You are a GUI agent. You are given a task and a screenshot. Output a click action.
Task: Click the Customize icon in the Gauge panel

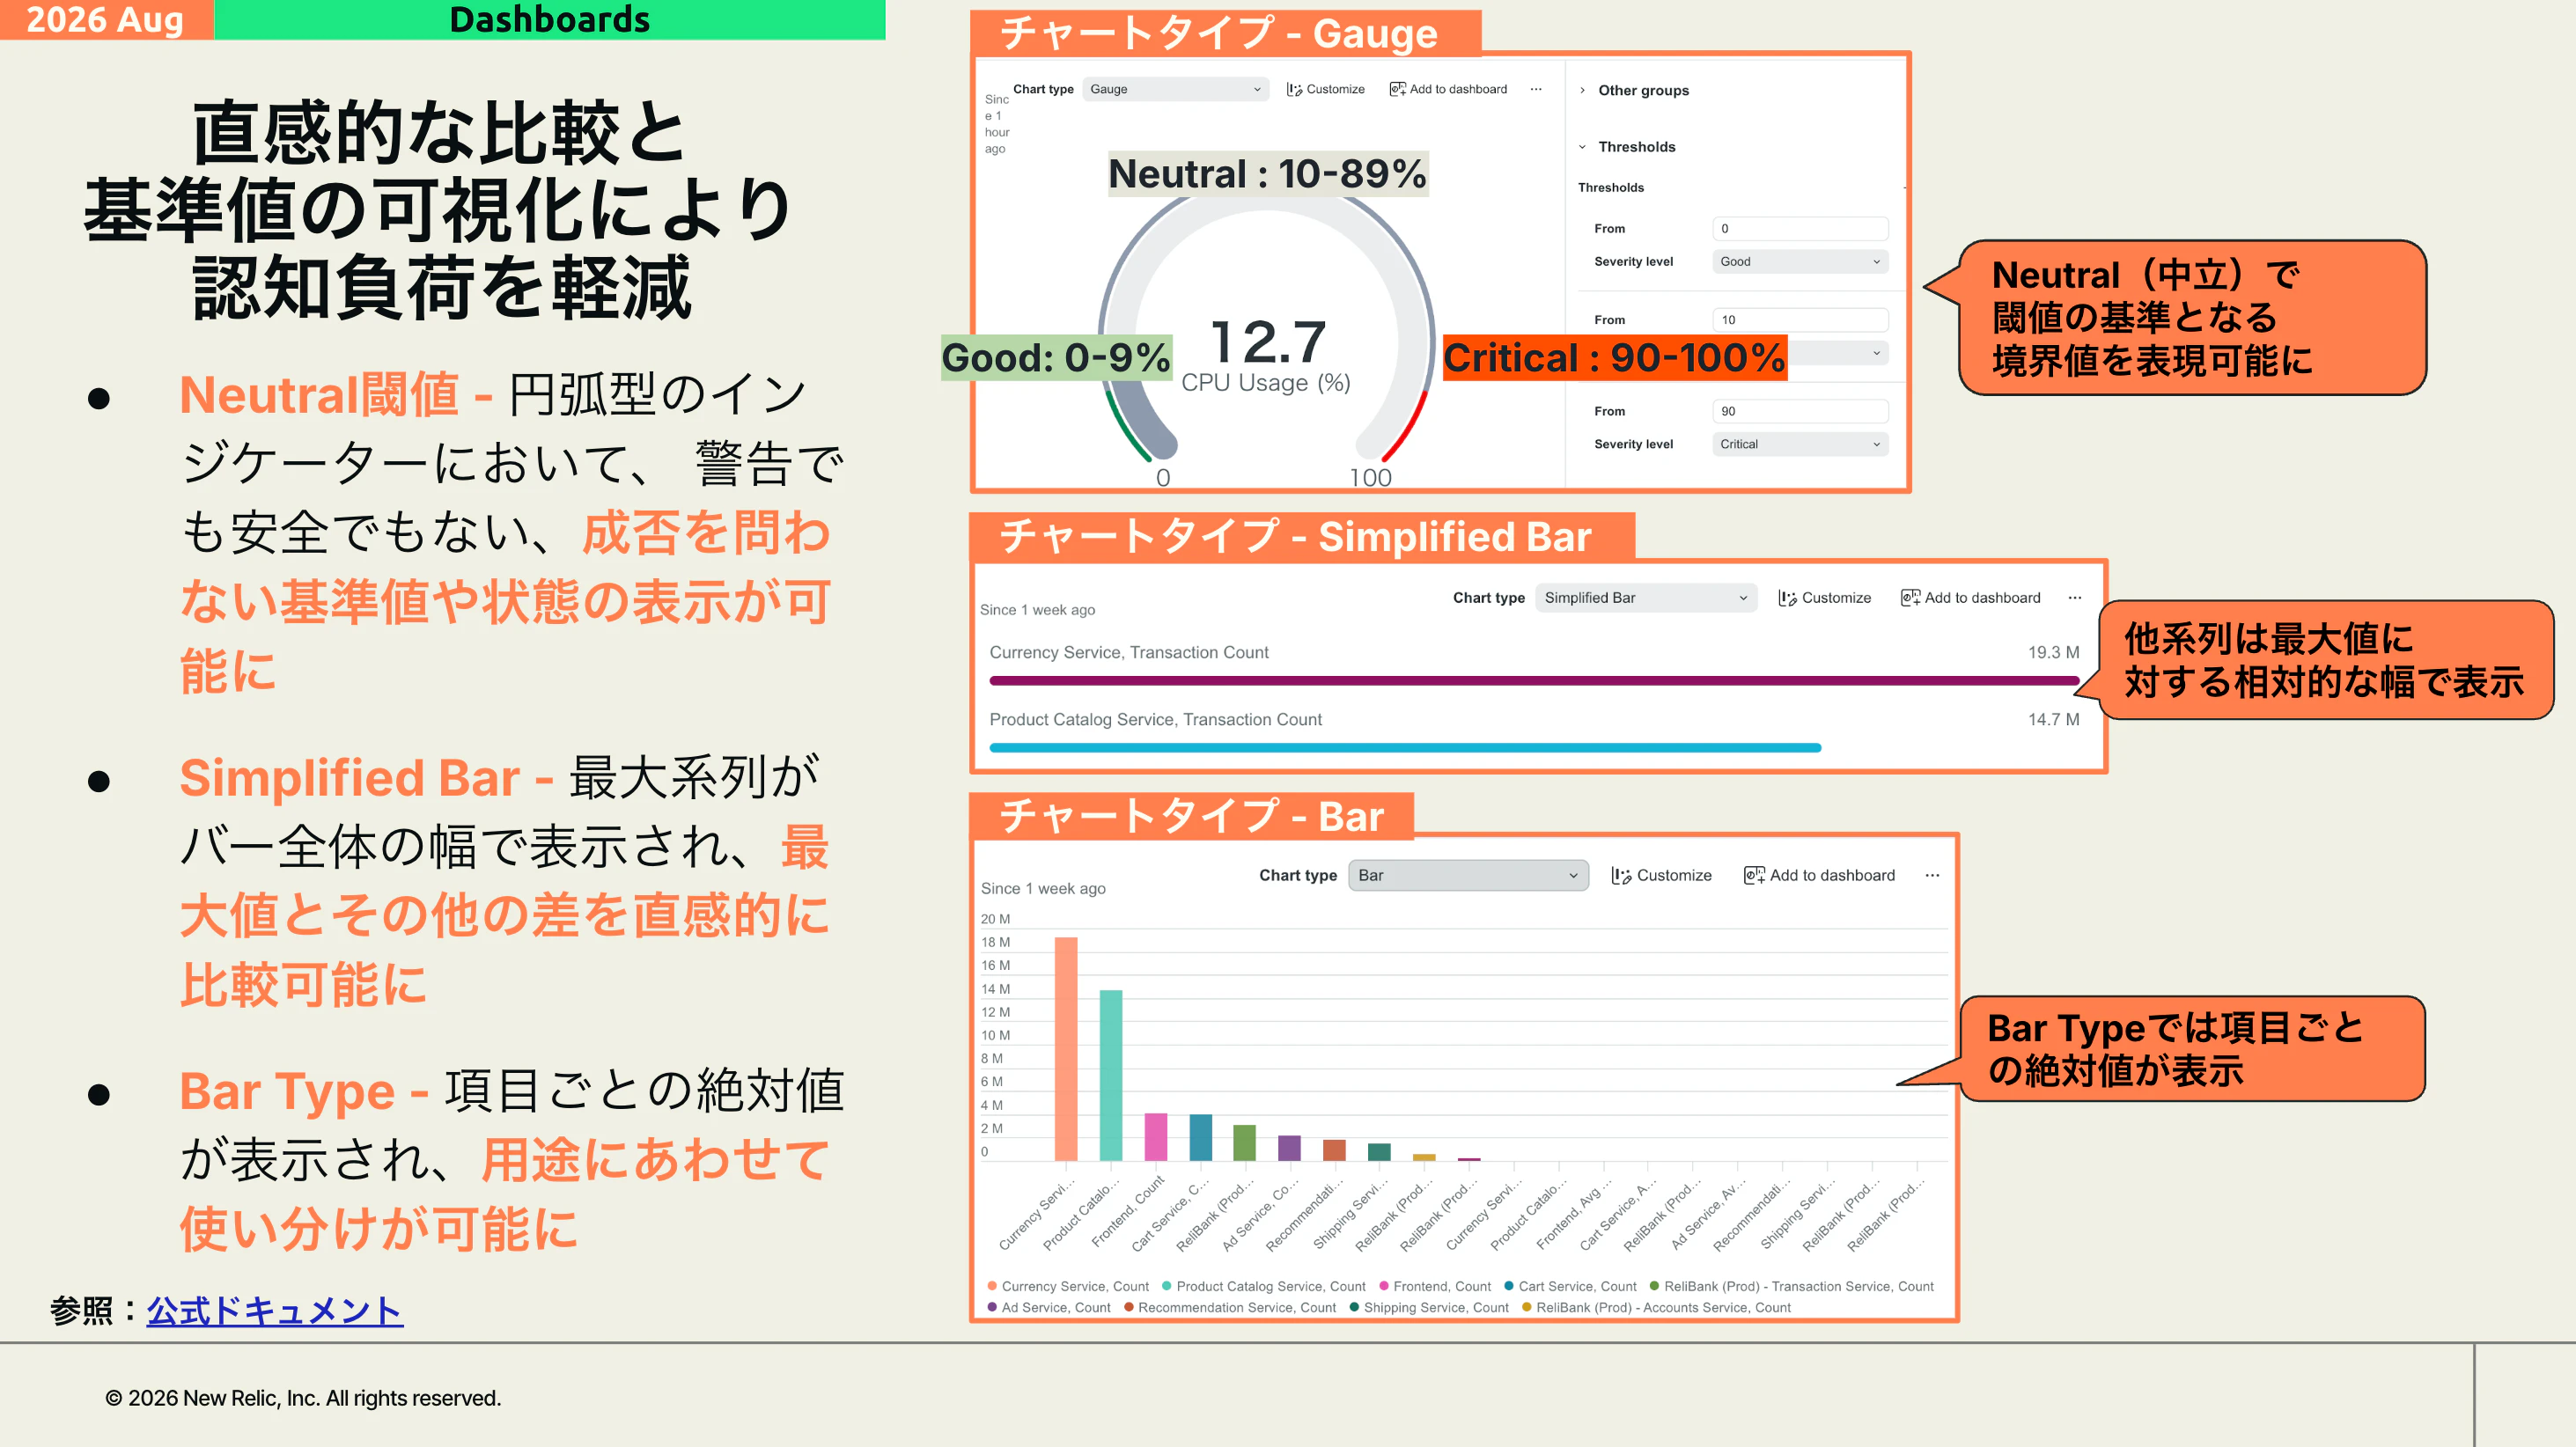tap(1294, 89)
